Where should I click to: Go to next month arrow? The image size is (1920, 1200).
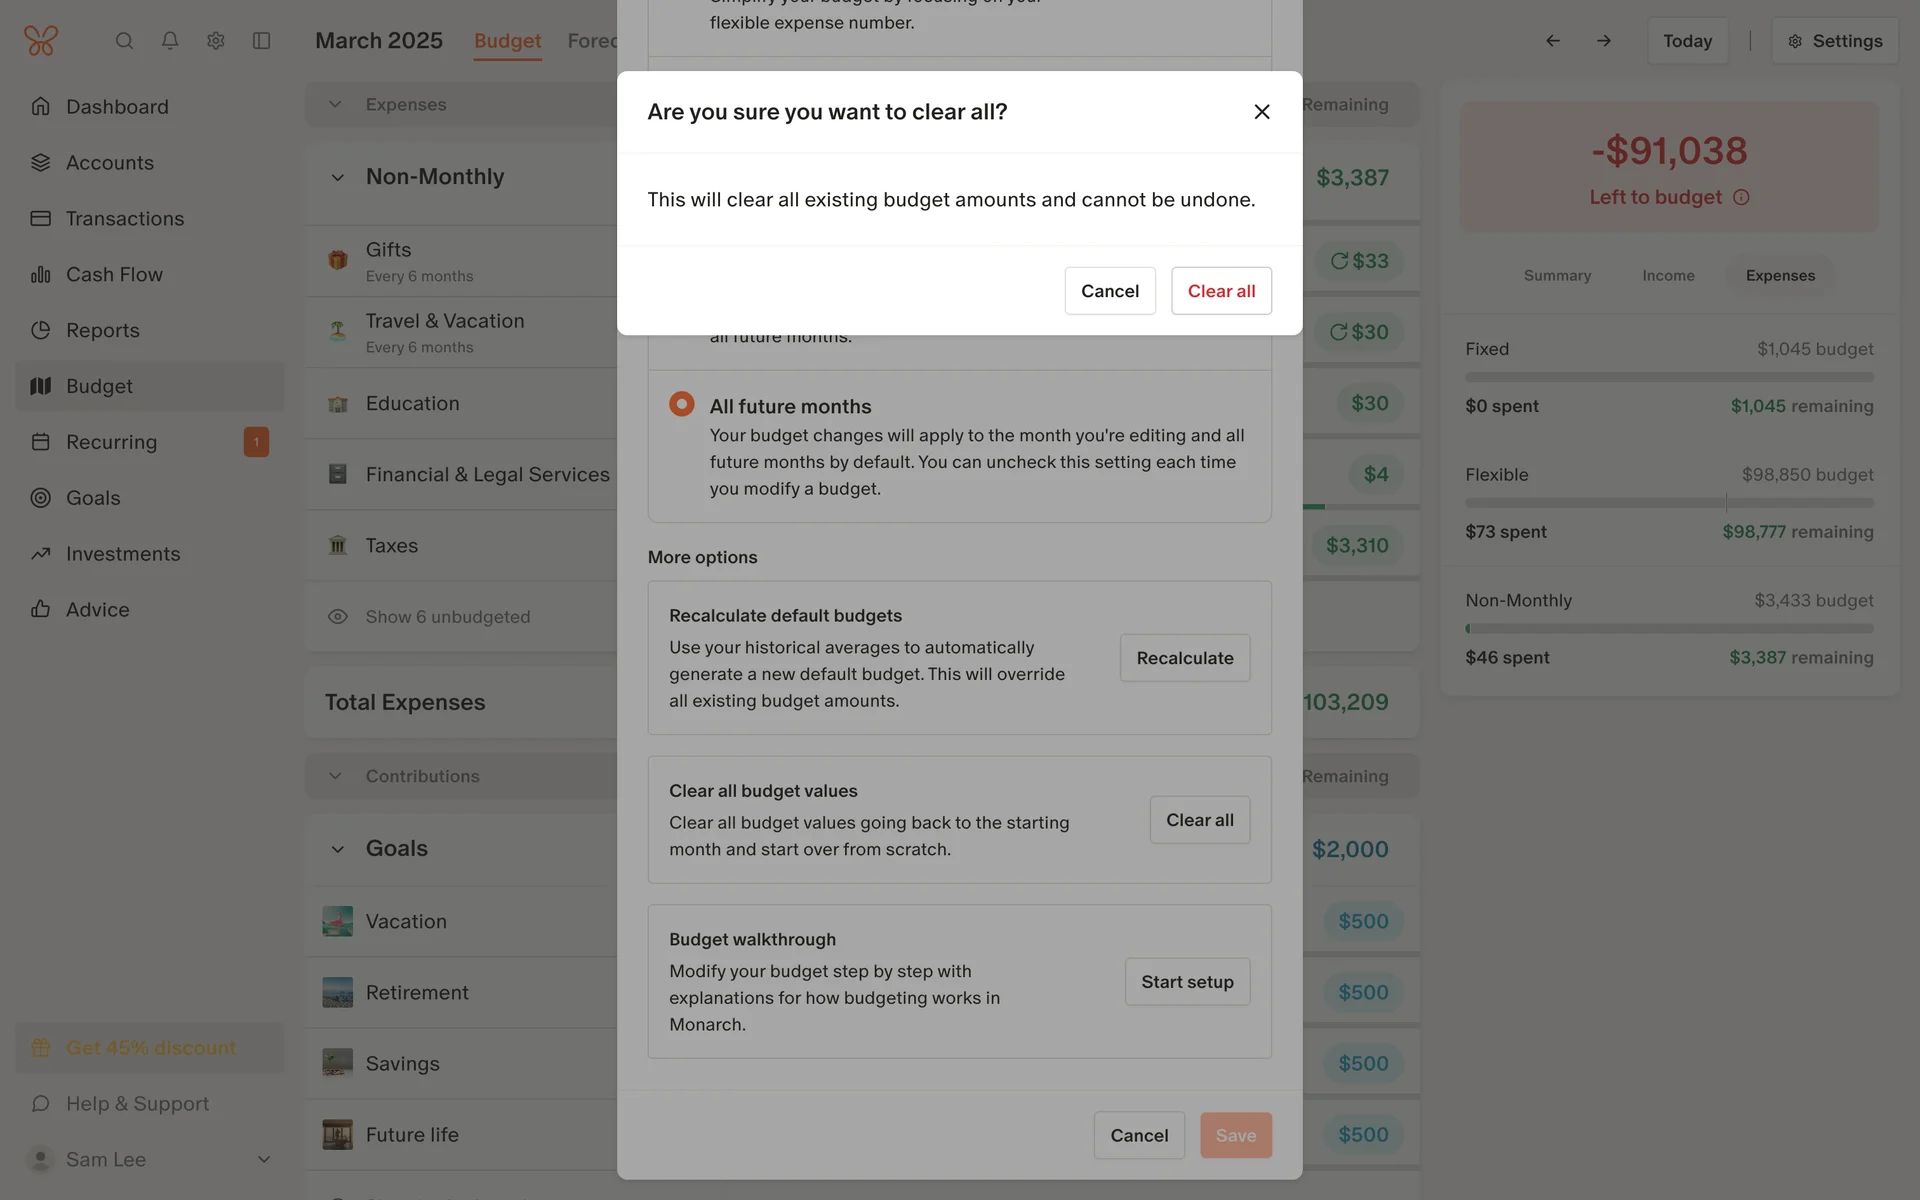1604,41
